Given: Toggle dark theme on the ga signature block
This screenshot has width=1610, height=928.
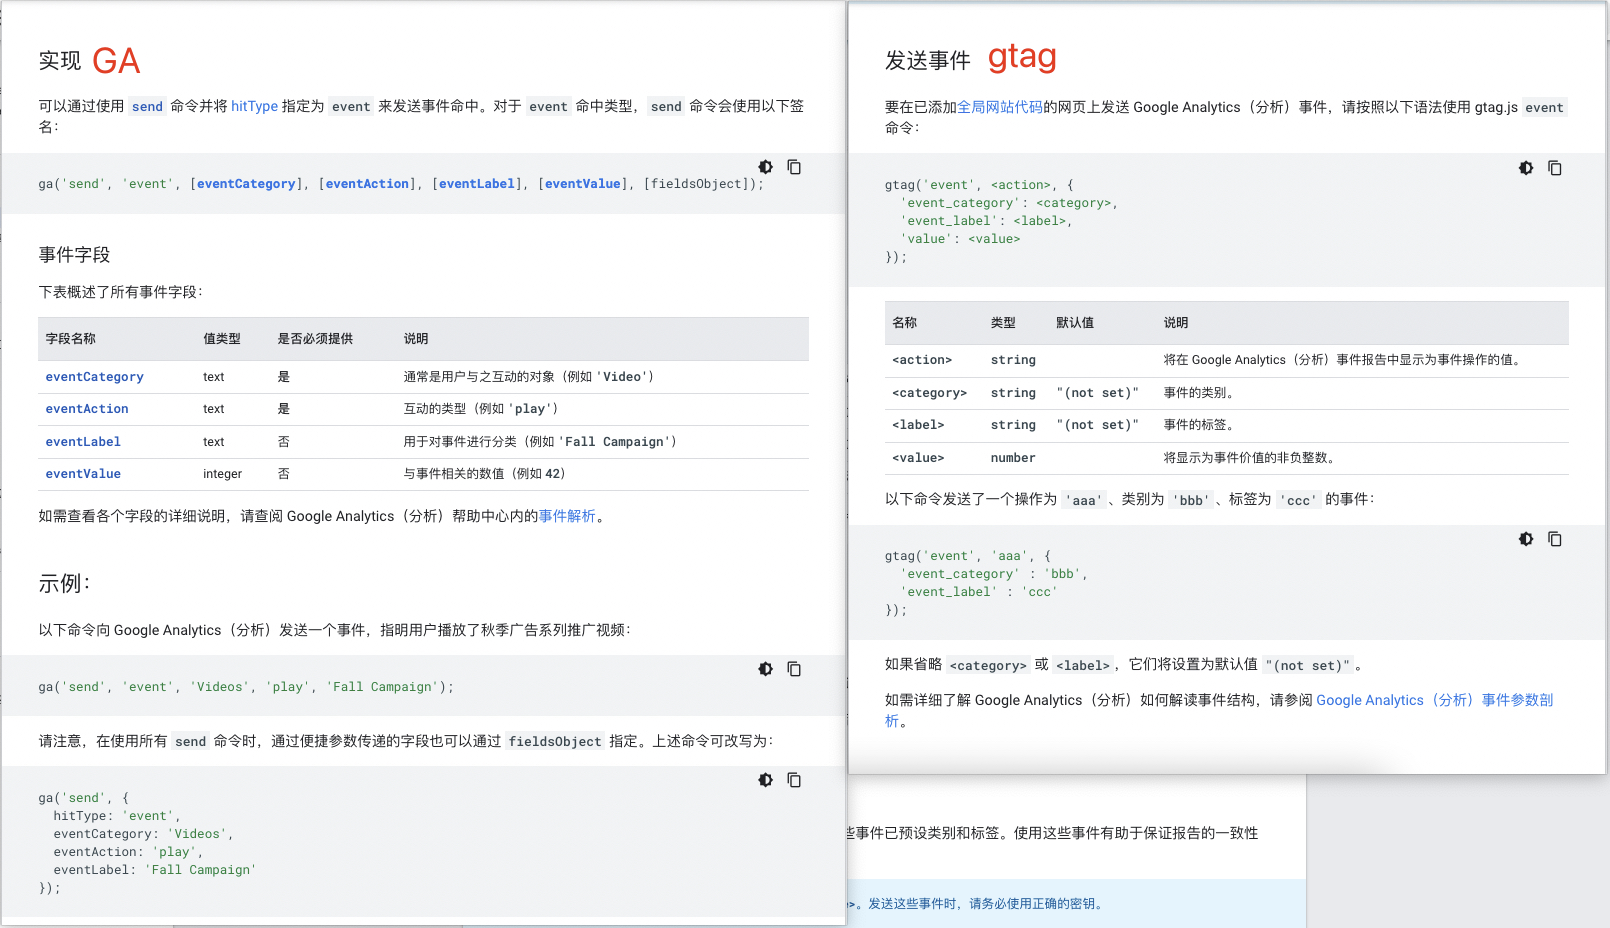Looking at the screenshot, I should coord(765,167).
